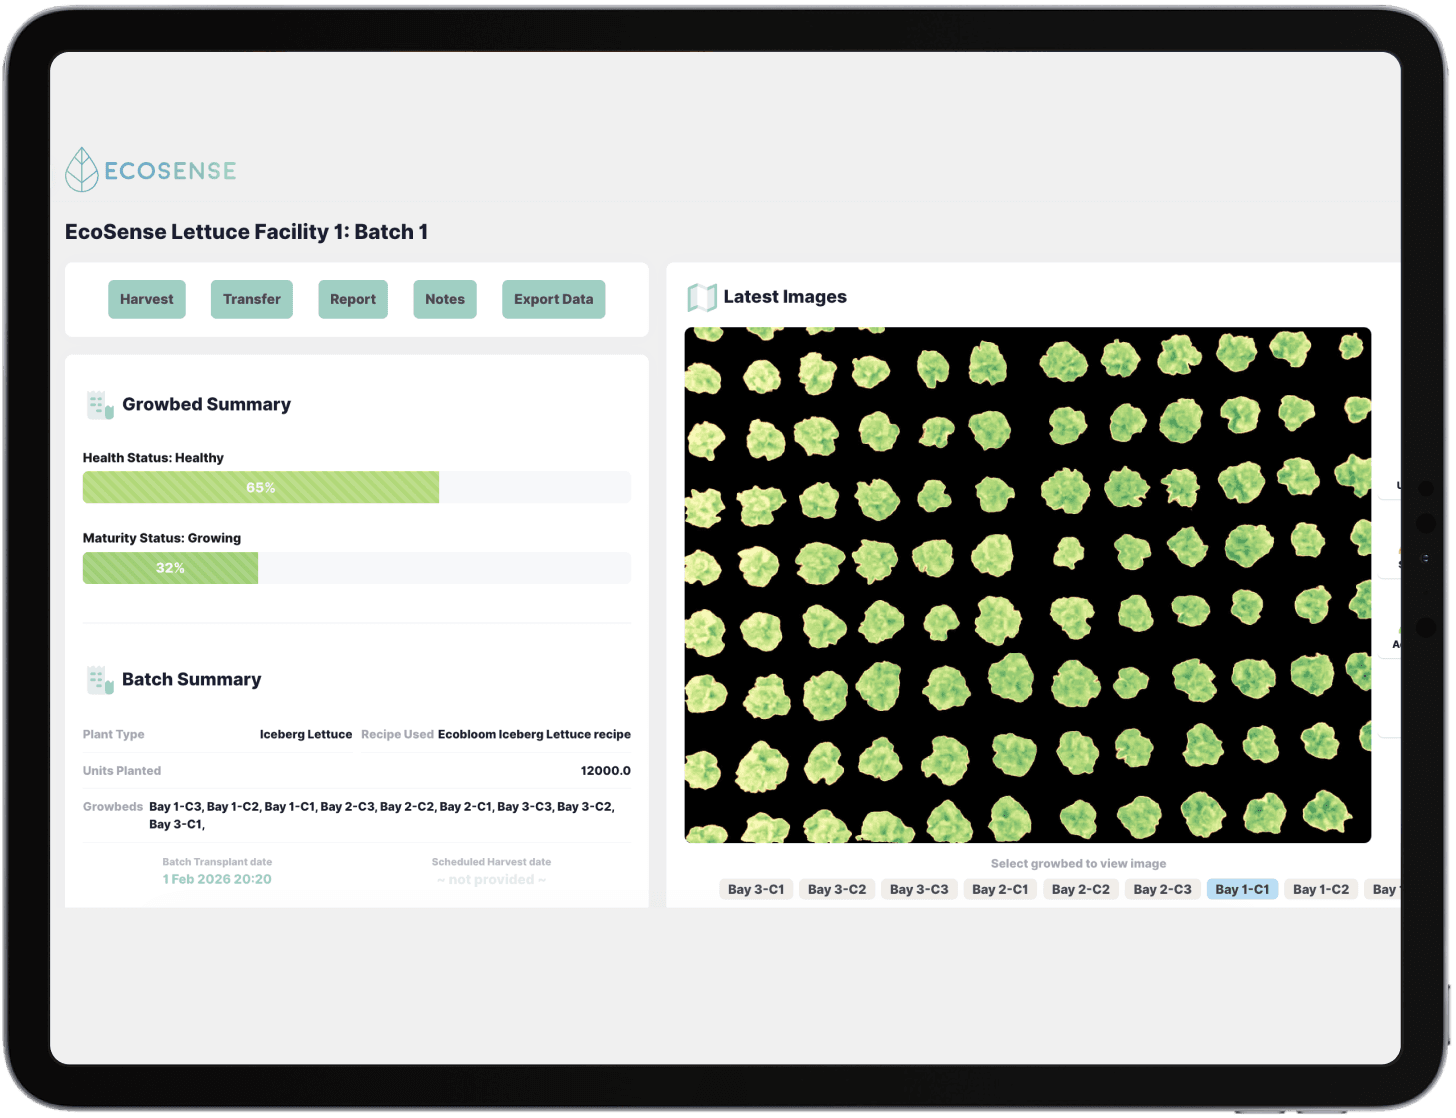1456x1118 pixels.
Task: Click the Growbed Summary clipboard icon
Action: (x=100, y=405)
